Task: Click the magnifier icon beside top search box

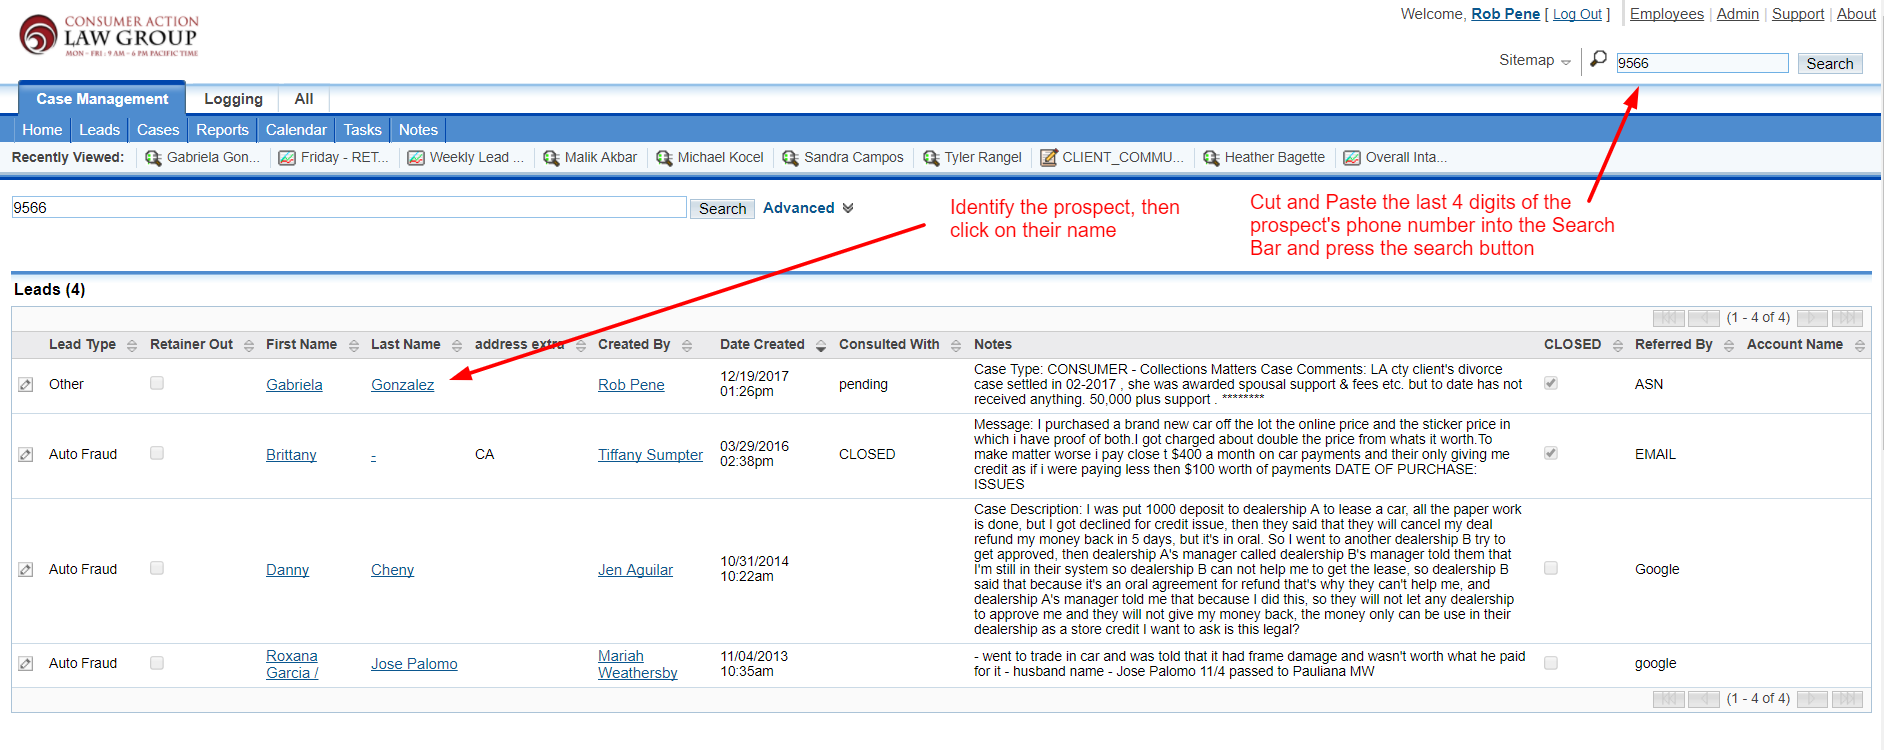Action: tap(1599, 60)
